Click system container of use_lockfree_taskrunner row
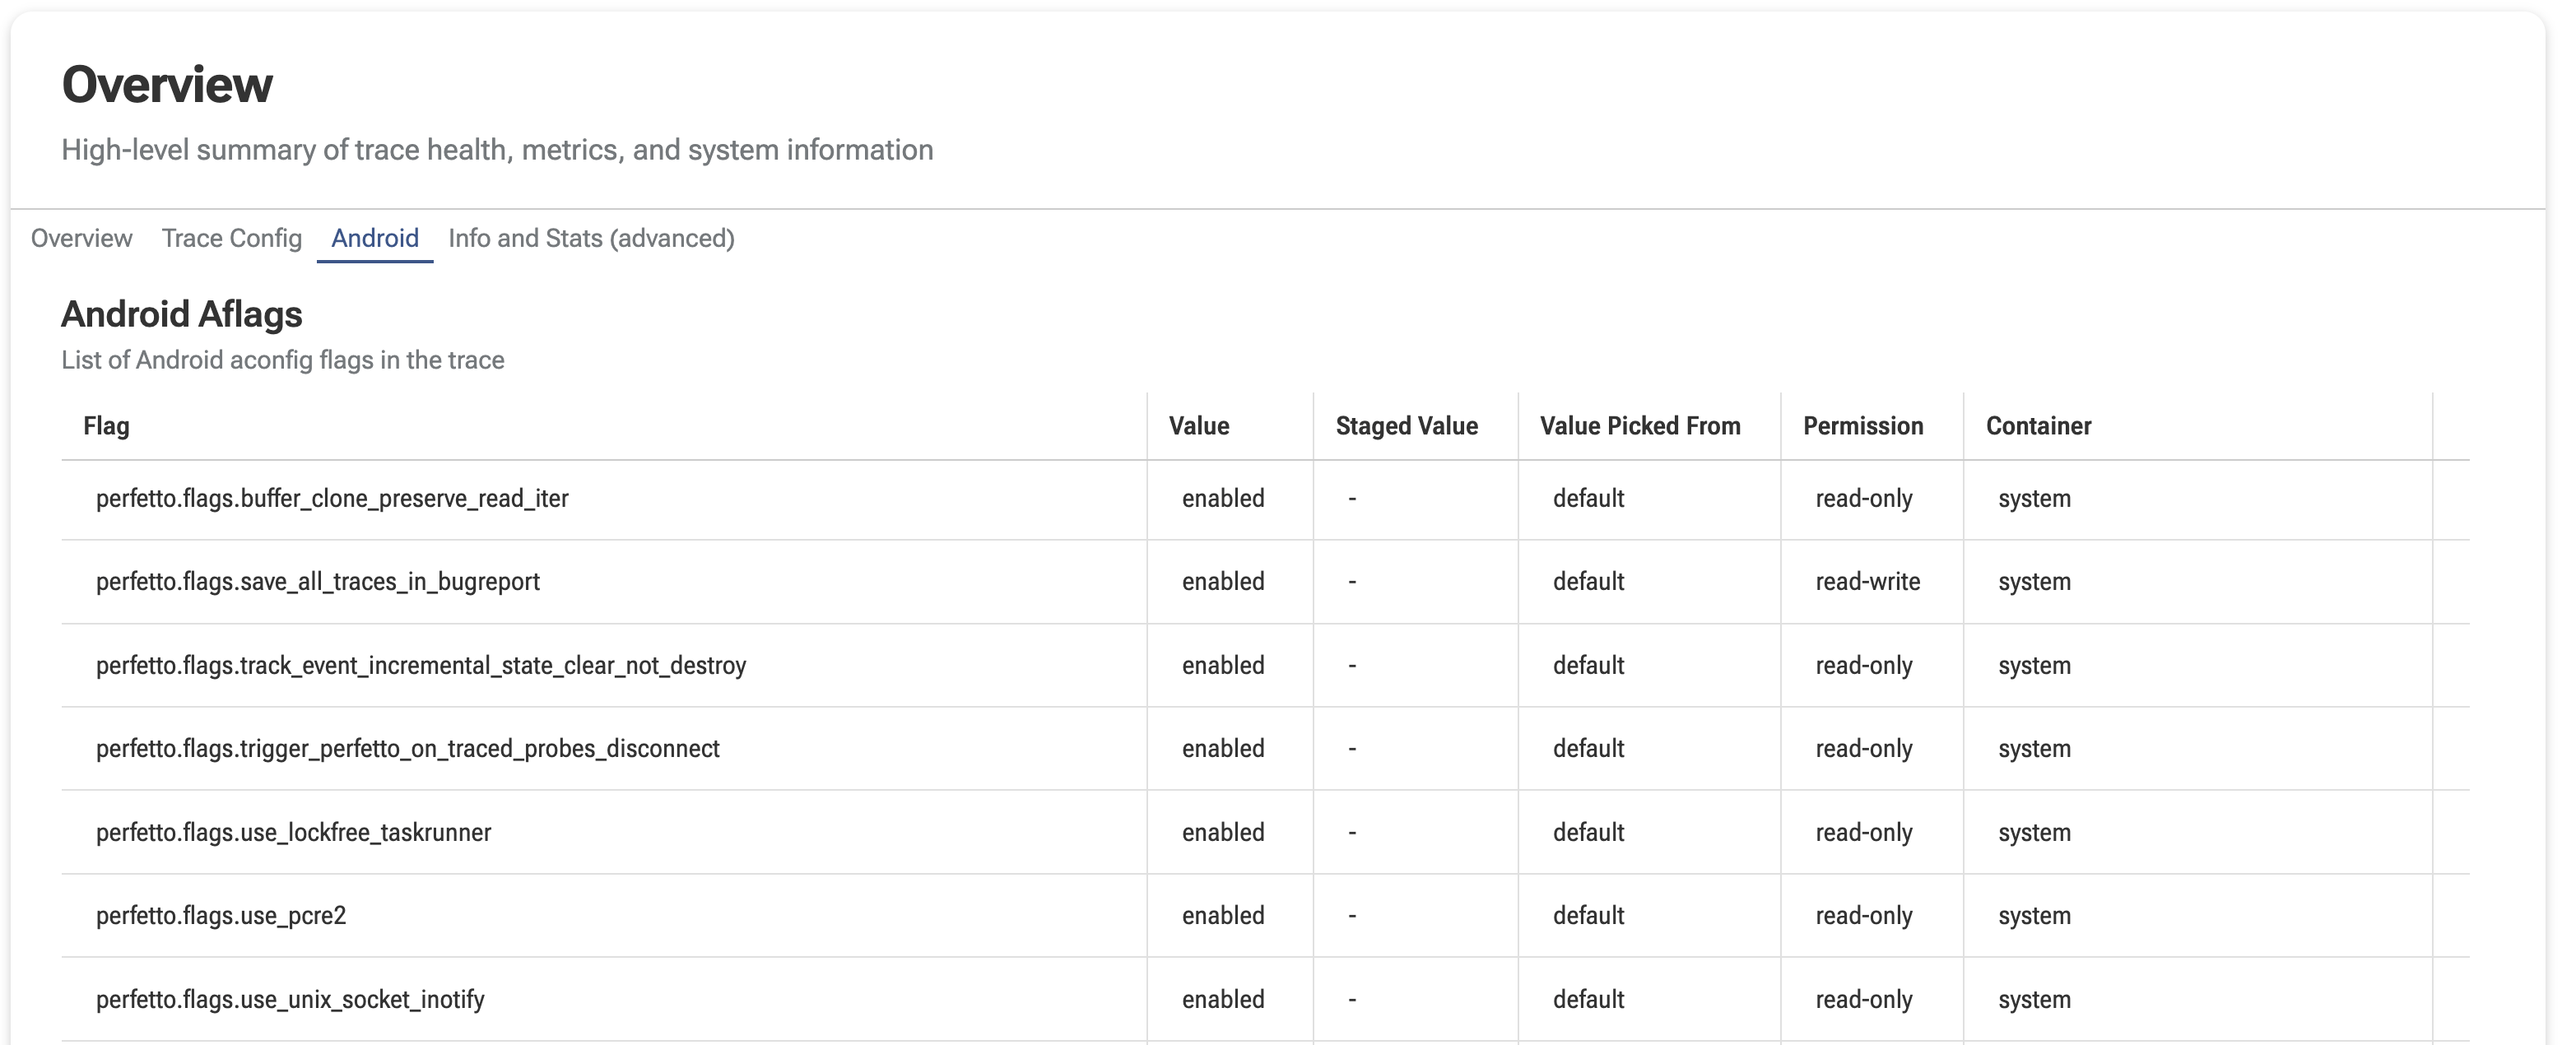This screenshot has width=2576, height=1045. tap(2034, 833)
